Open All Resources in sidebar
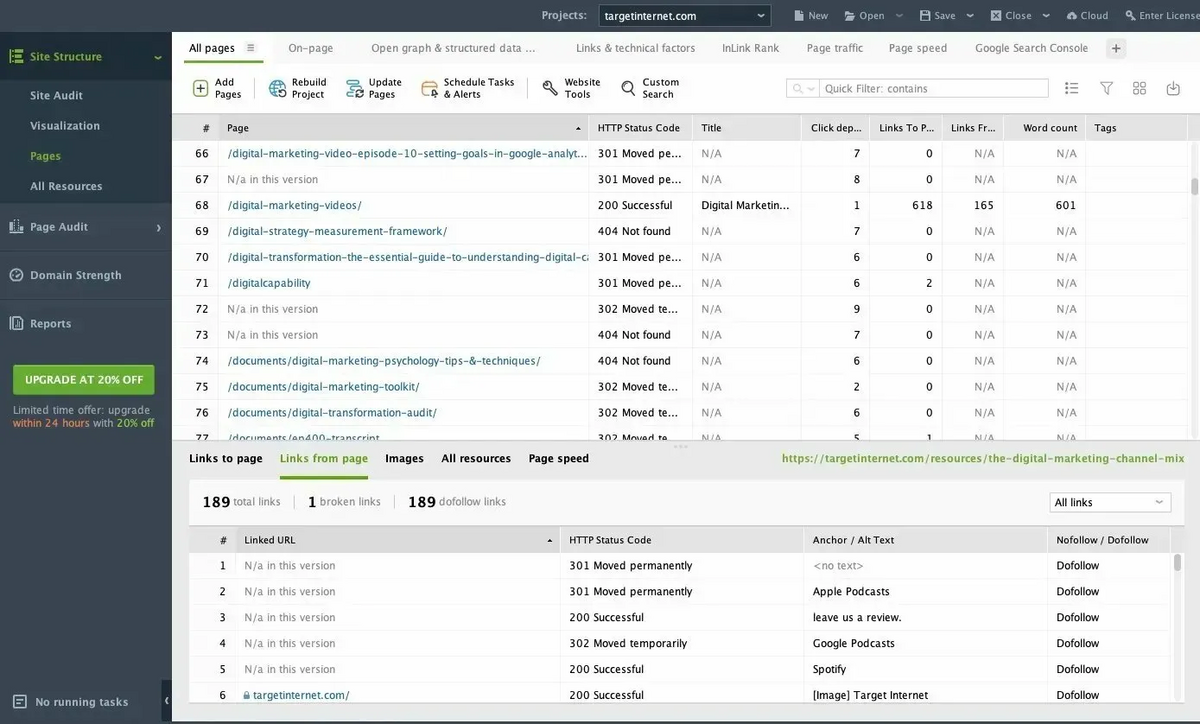Viewport: 1200px width, 724px height. click(66, 186)
